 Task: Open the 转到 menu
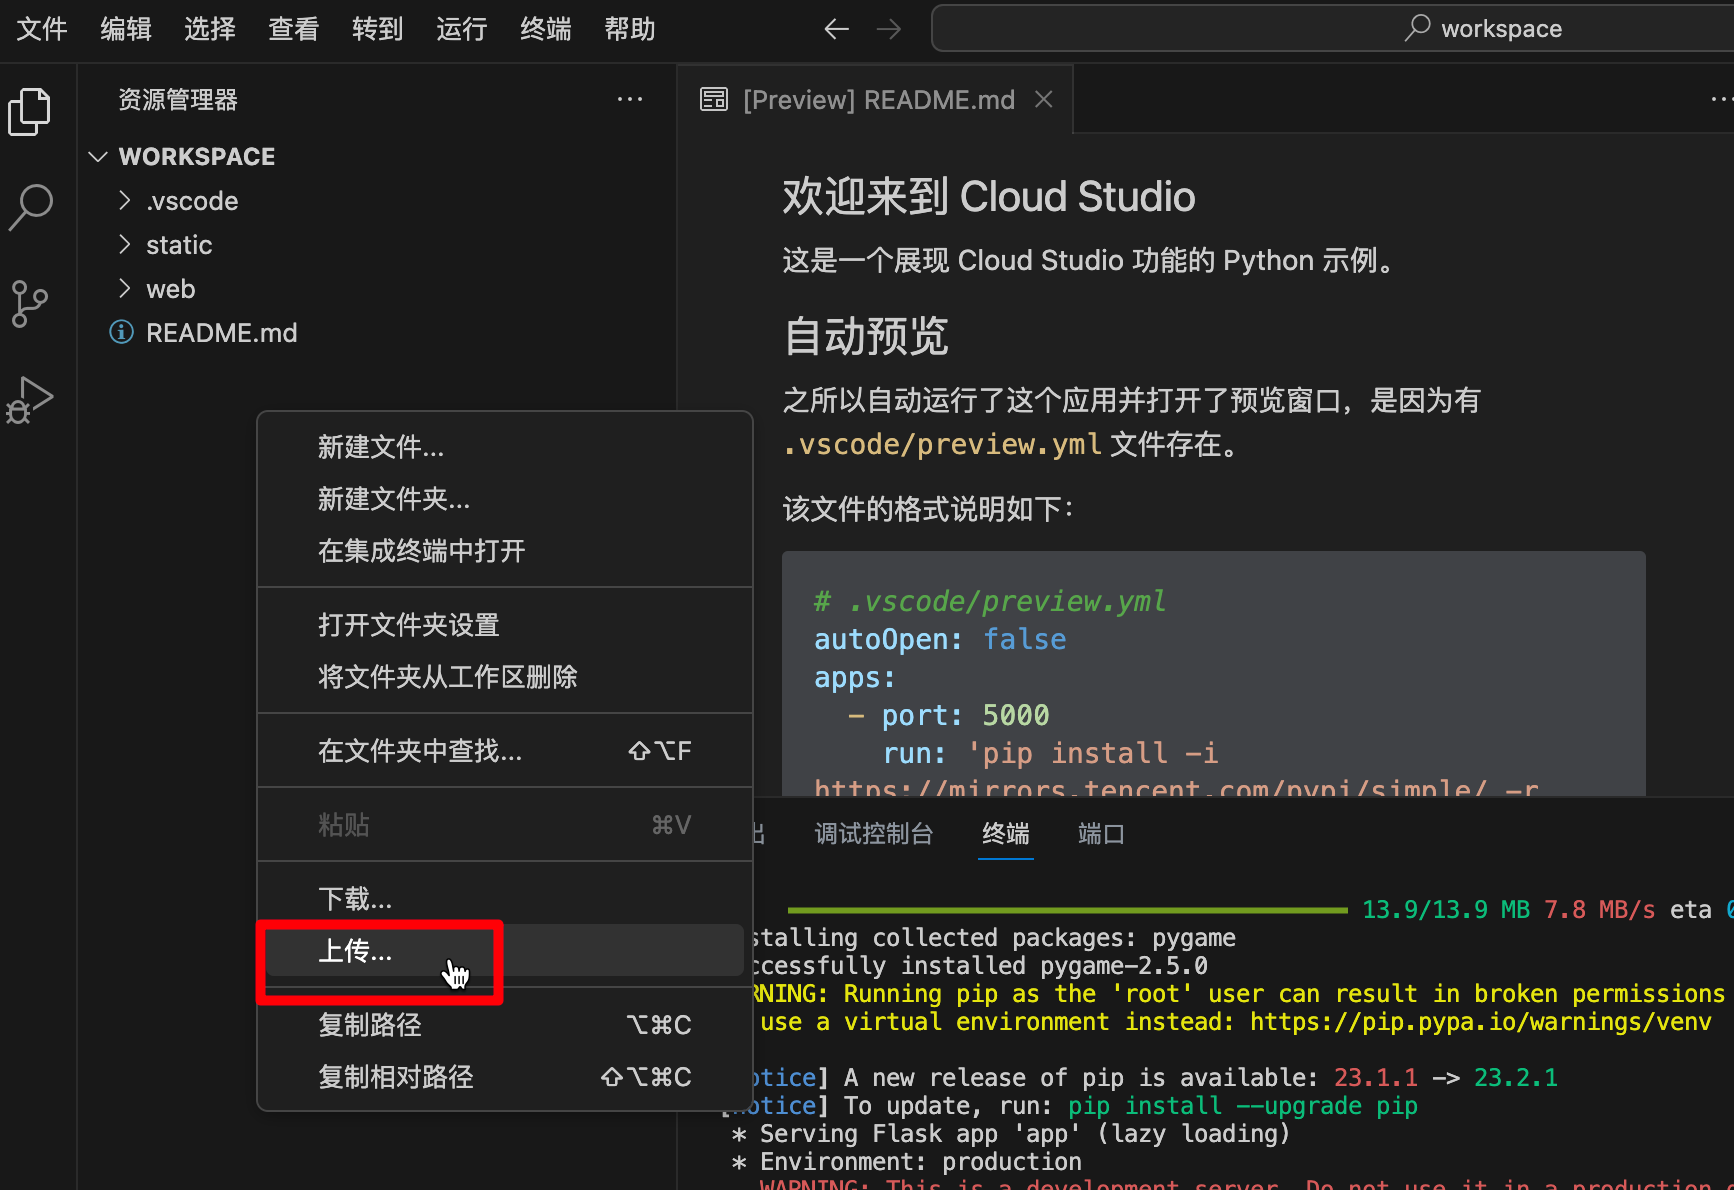pos(378,29)
